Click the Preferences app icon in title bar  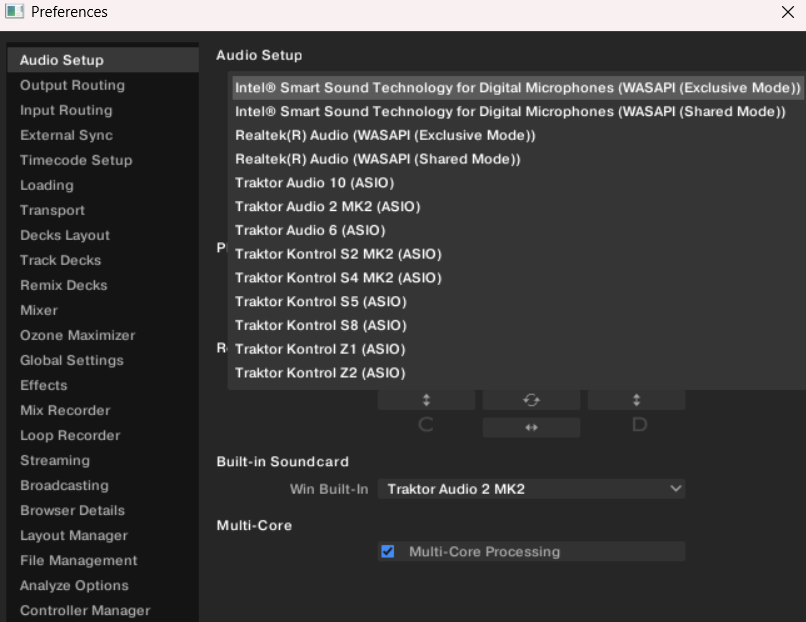[x=14, y=12]
